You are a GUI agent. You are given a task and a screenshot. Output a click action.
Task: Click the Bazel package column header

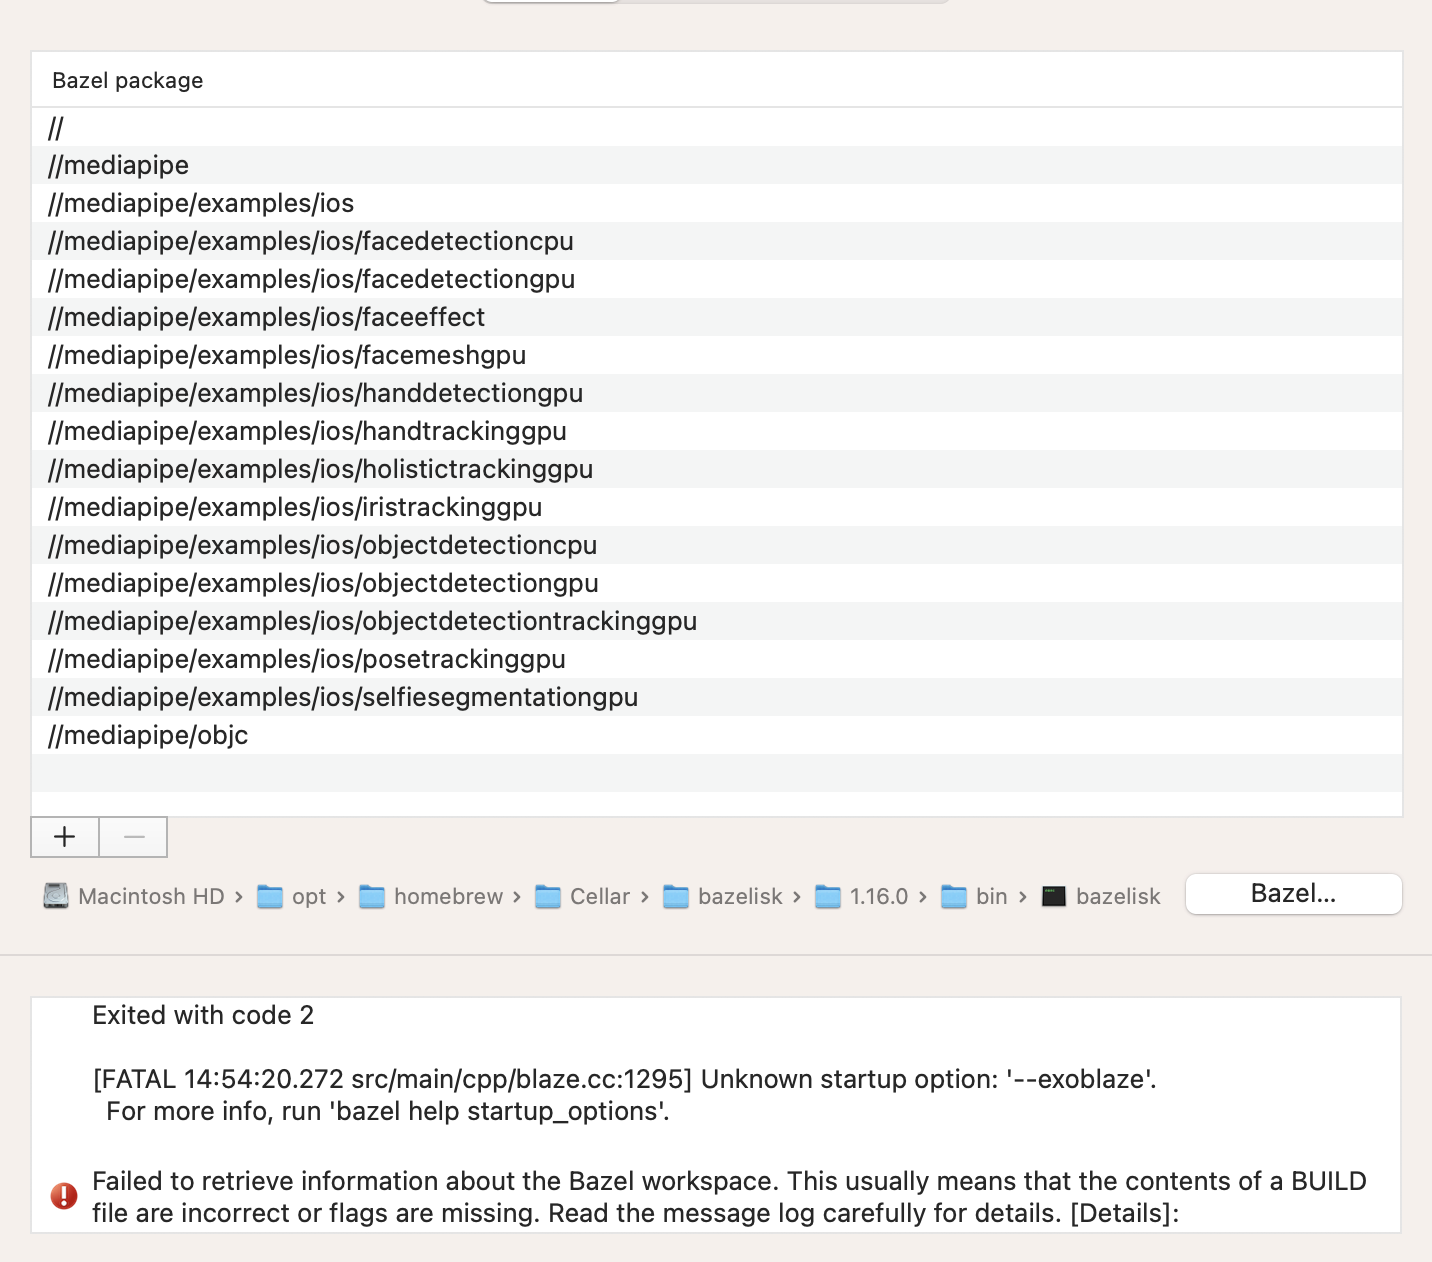tap(127, 80)
